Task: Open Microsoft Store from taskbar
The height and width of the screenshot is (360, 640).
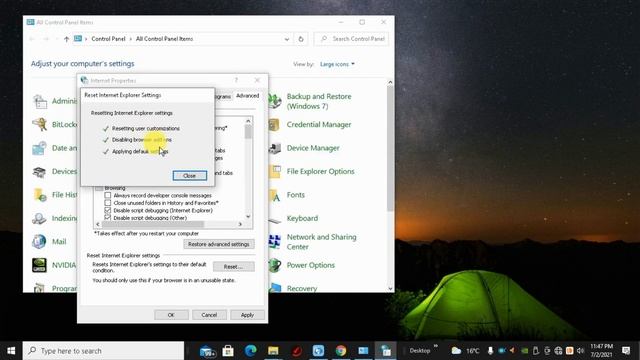Action: click(x=228, y=351)
